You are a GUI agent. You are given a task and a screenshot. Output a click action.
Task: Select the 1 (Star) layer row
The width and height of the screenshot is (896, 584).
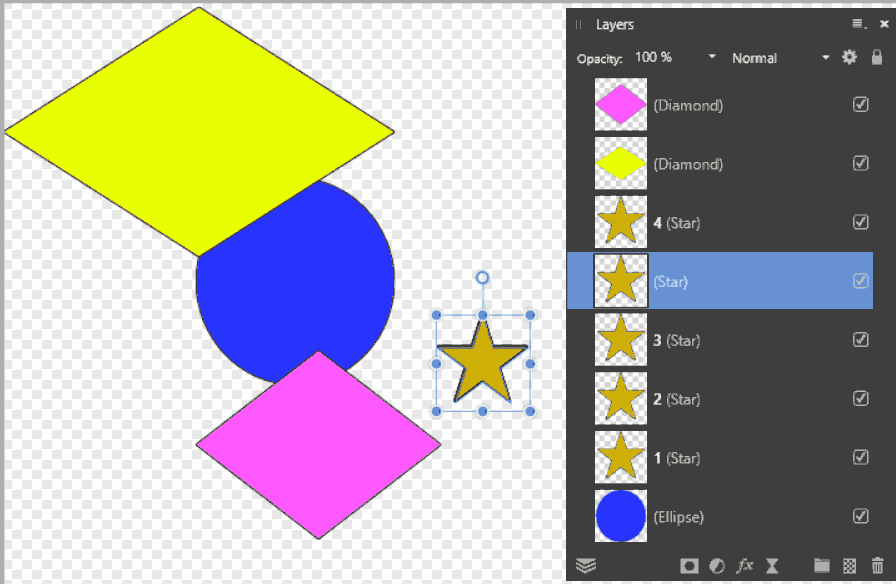point(720,458)
